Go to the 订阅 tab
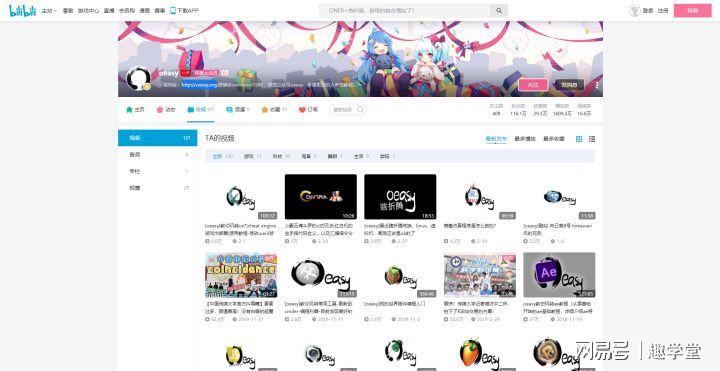This screenshot has height=371, width=720. [308, 110]
